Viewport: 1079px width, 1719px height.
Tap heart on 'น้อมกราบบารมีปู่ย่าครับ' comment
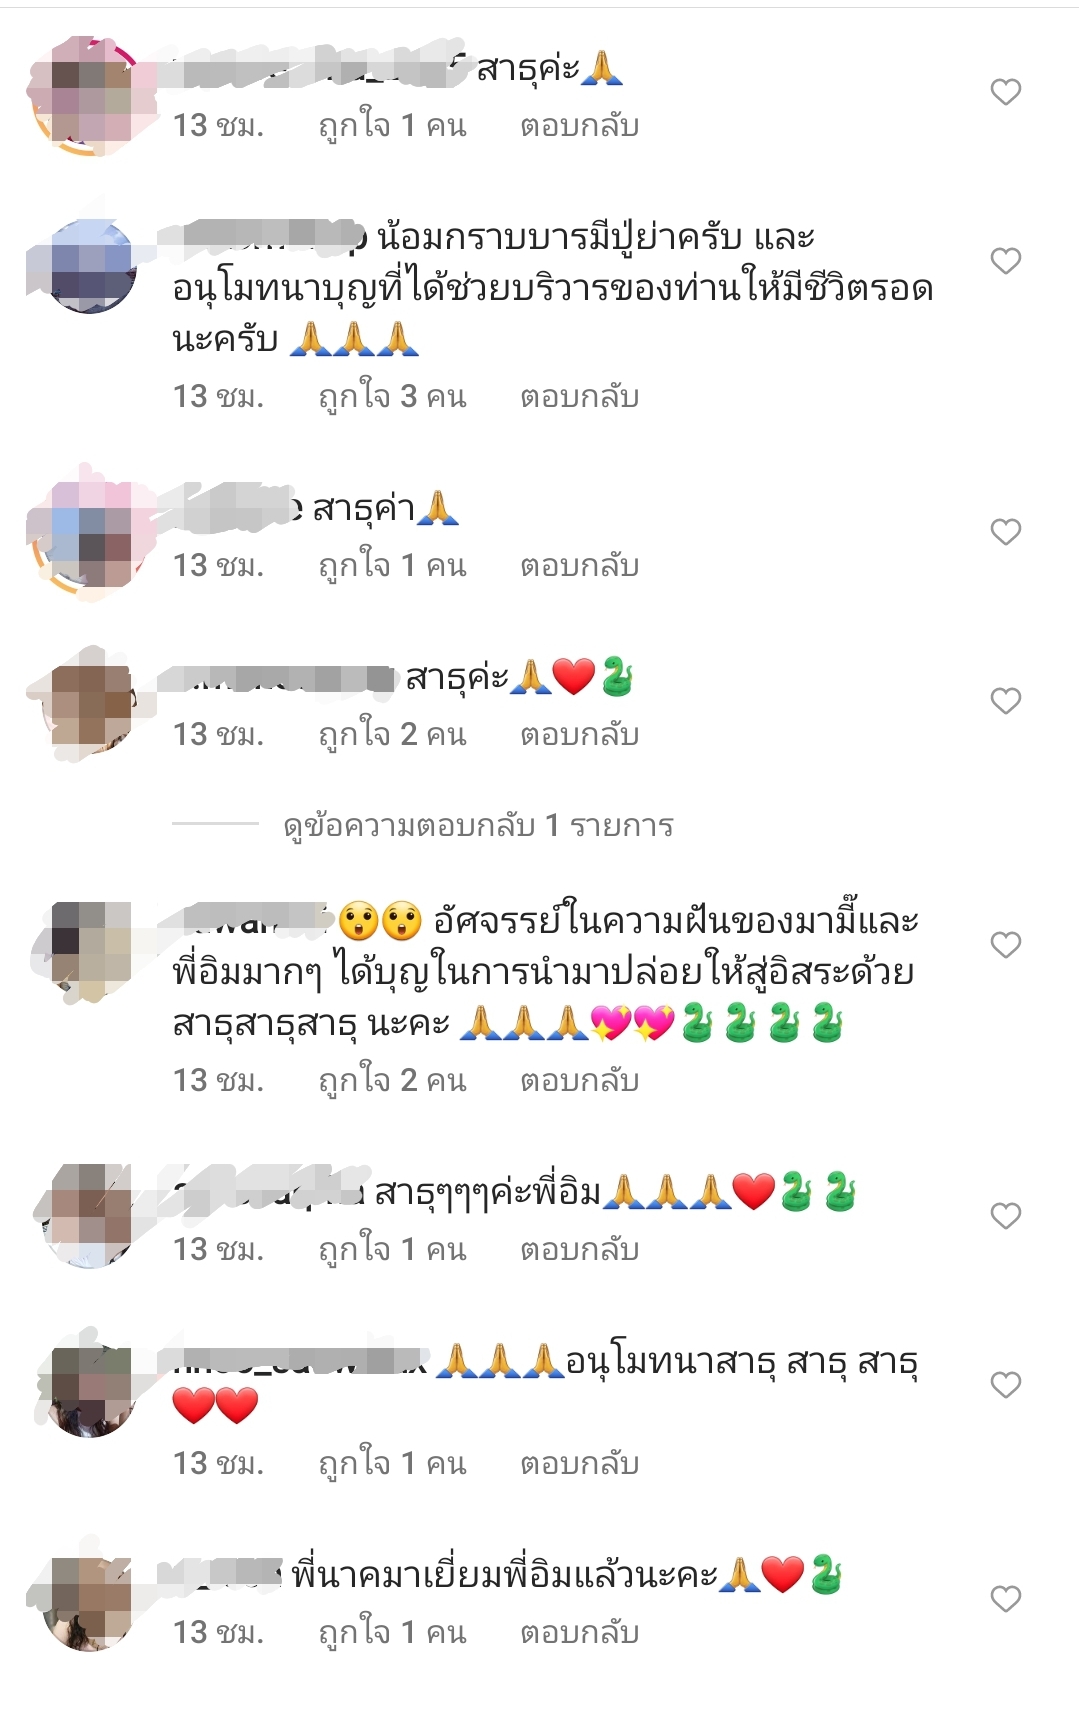click(x=1005, y=261)
